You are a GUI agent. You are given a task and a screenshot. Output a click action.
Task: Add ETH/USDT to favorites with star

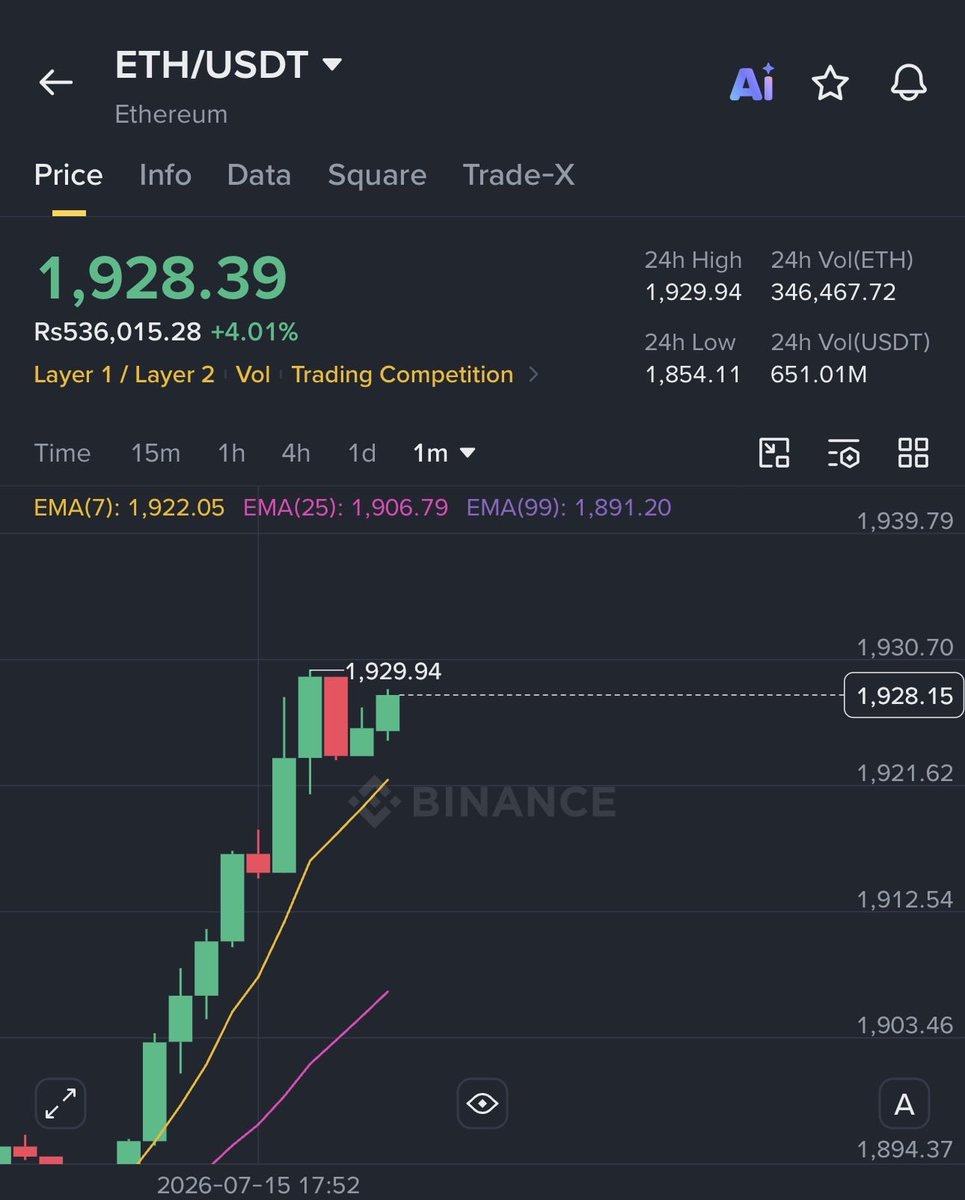click(x=830, y=83)
